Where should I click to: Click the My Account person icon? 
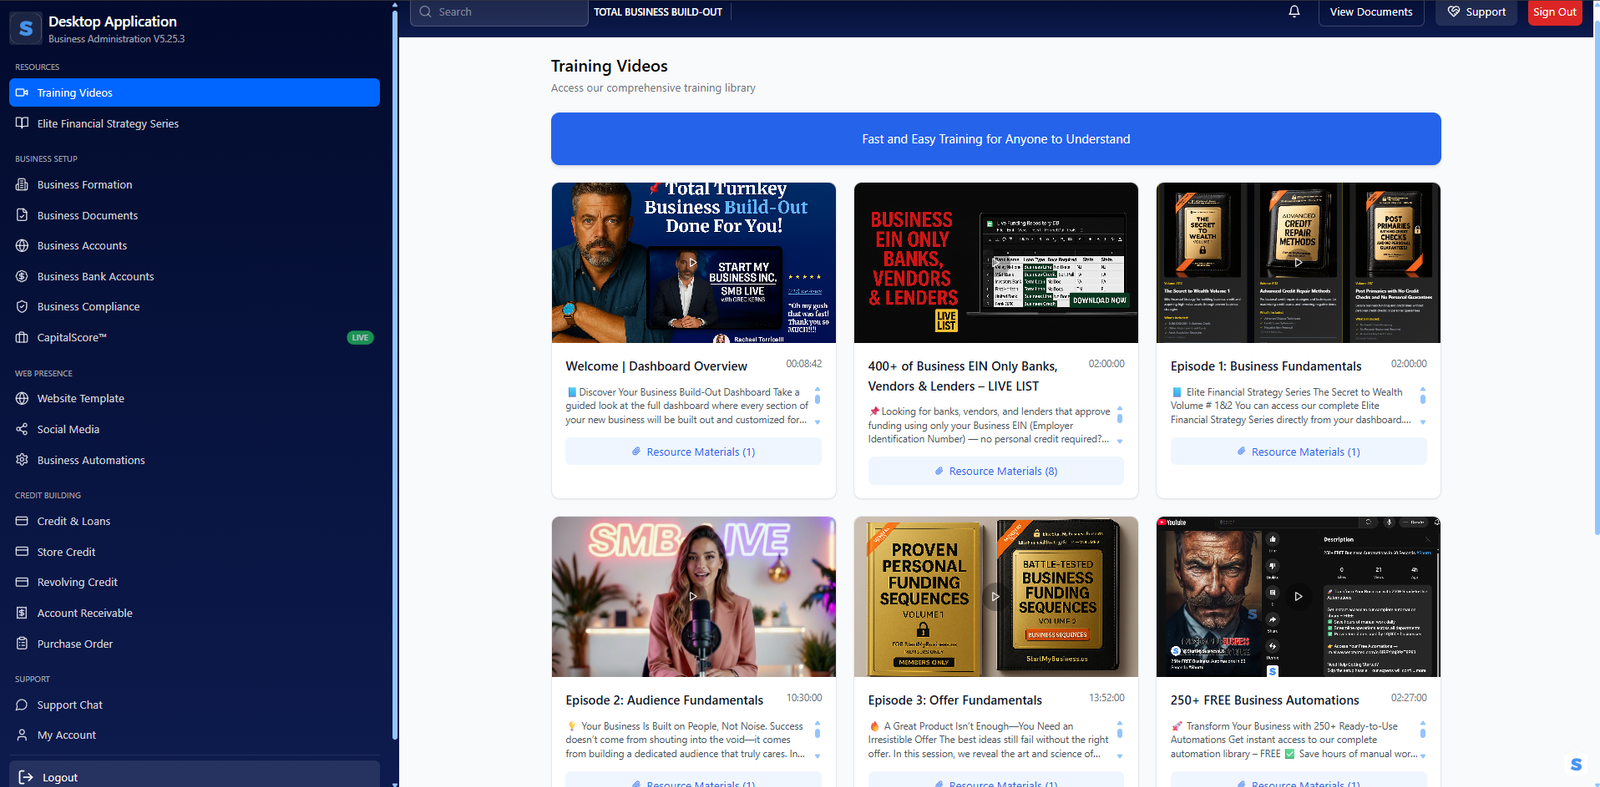[x=22, y=735]
